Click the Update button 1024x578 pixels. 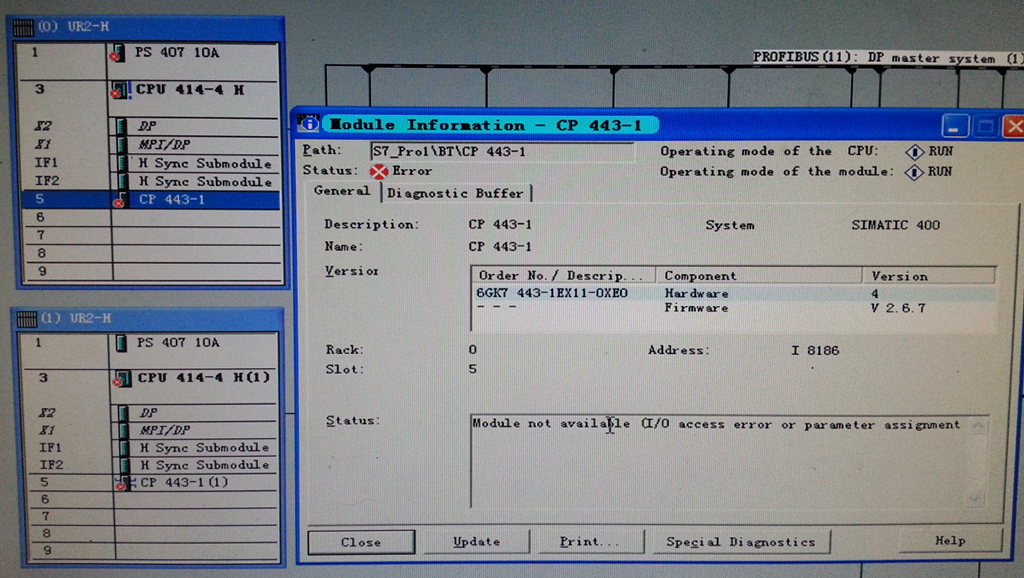(477, 541)
